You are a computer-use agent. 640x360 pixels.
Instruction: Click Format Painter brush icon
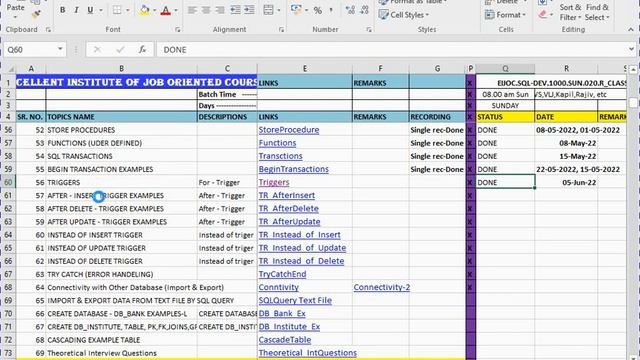36,14
